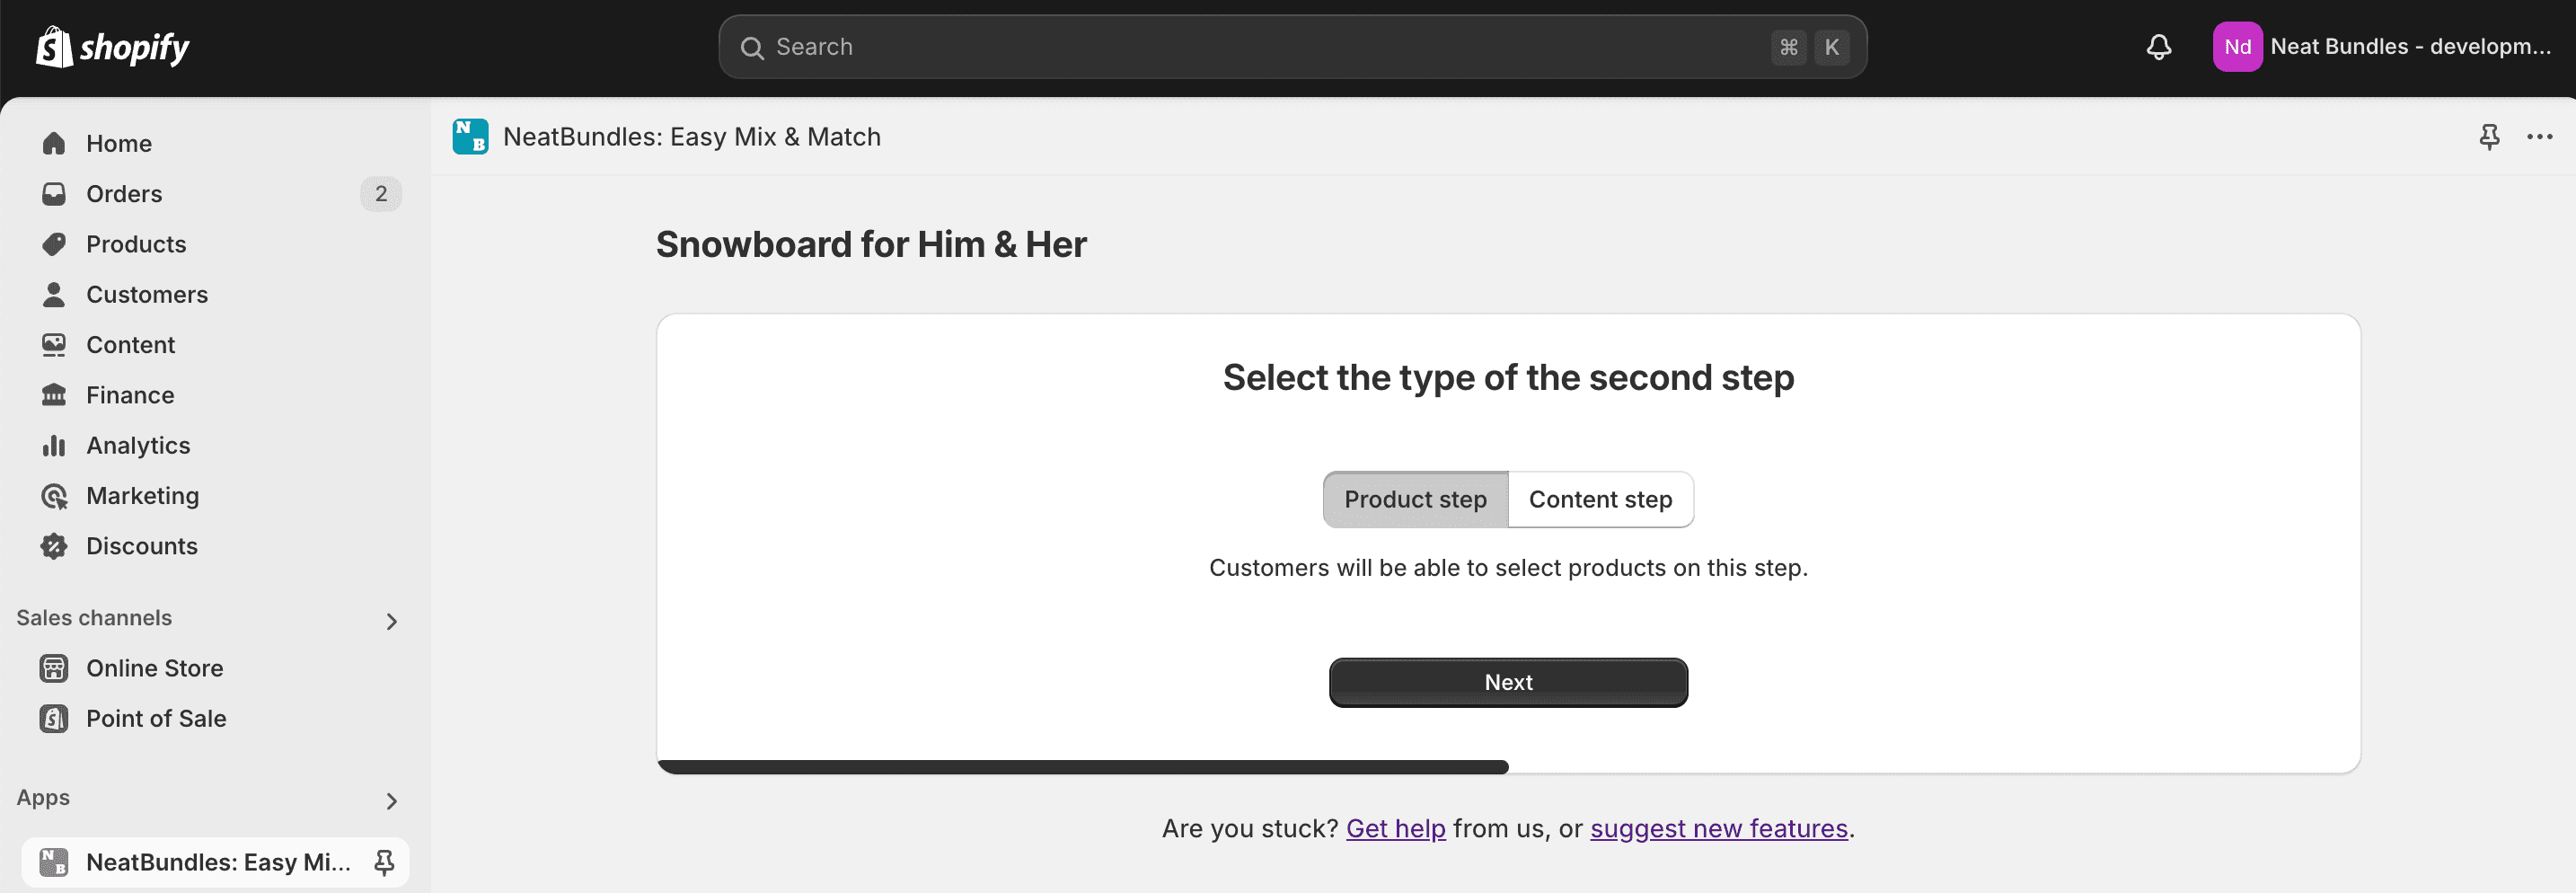Select the Product step option

1415,499
